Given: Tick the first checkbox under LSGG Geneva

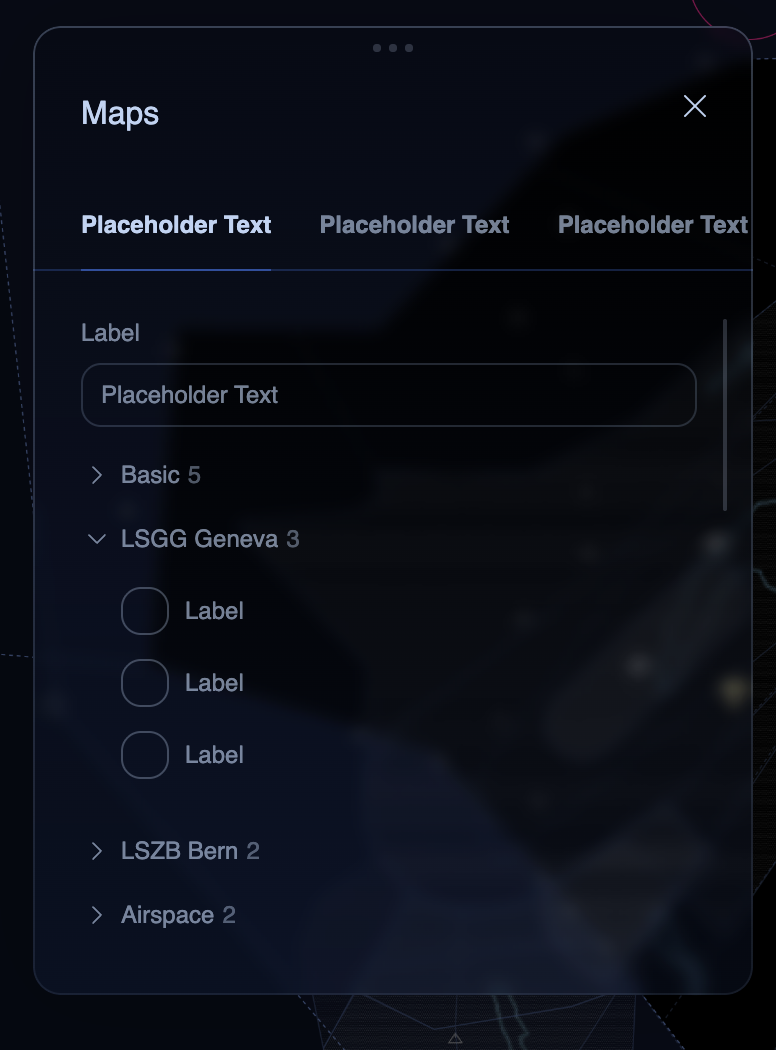Looking at the screenshot, I should click(x=145, y=611).
